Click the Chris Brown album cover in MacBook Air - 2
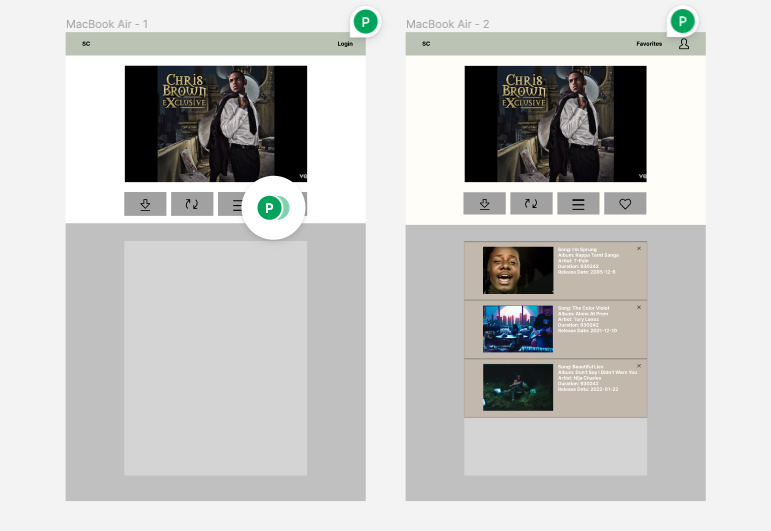The image size is (771, 531). click(556, 124)
